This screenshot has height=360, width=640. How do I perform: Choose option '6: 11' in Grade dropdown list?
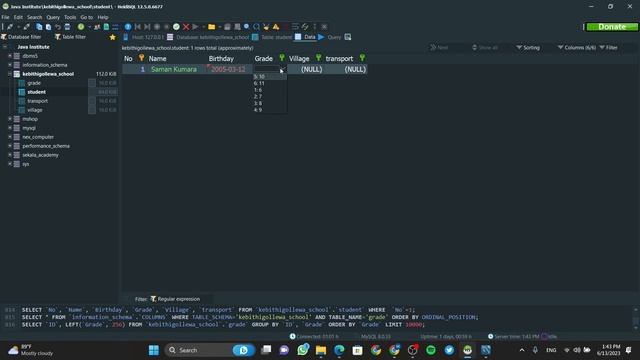(x=269, y=83)
